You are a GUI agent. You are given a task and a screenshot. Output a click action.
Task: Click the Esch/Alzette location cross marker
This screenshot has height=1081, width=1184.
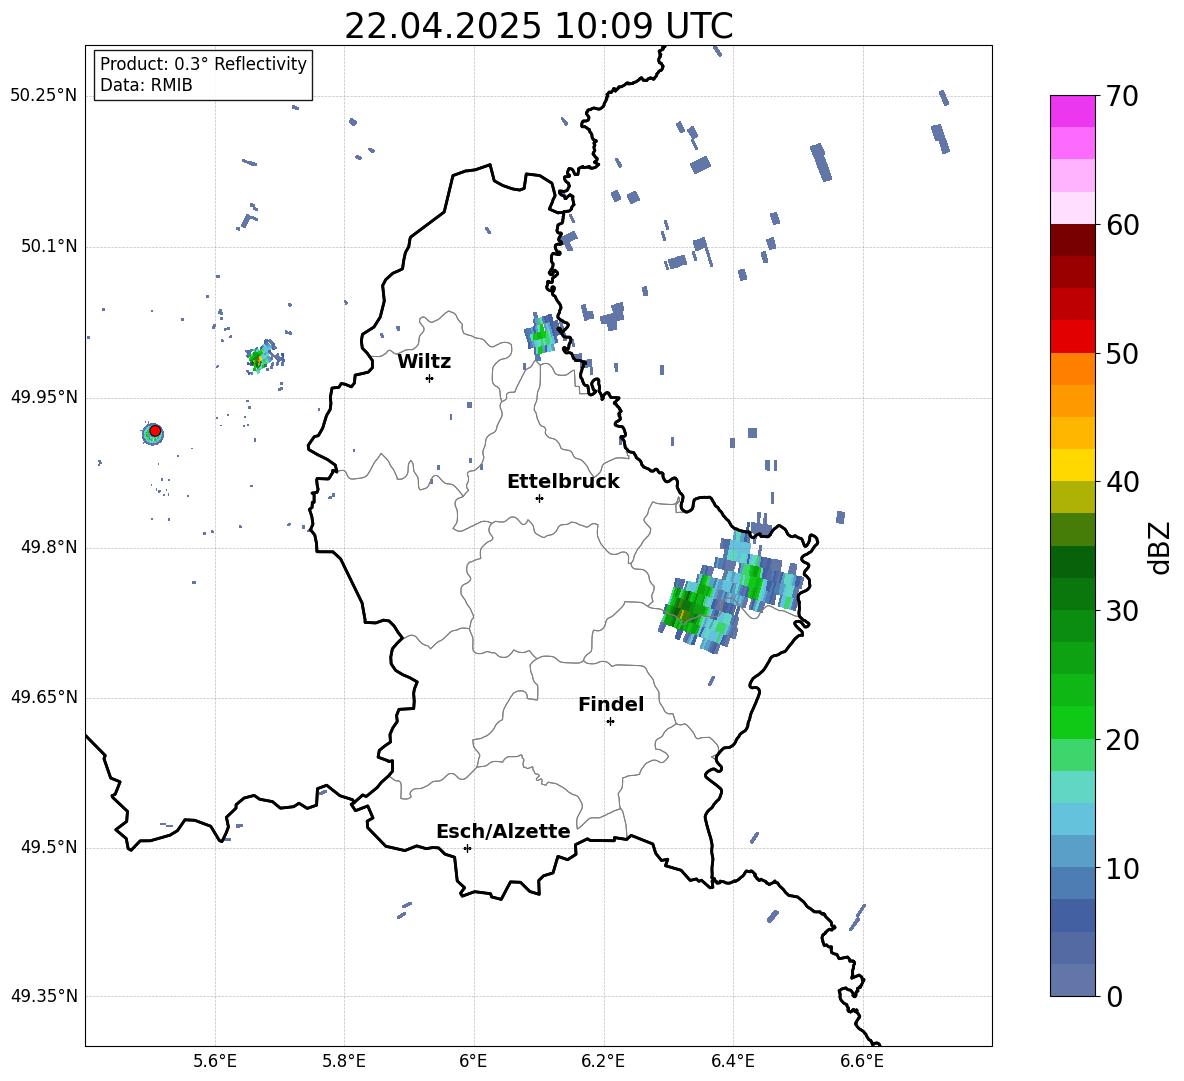click(467, 848)
